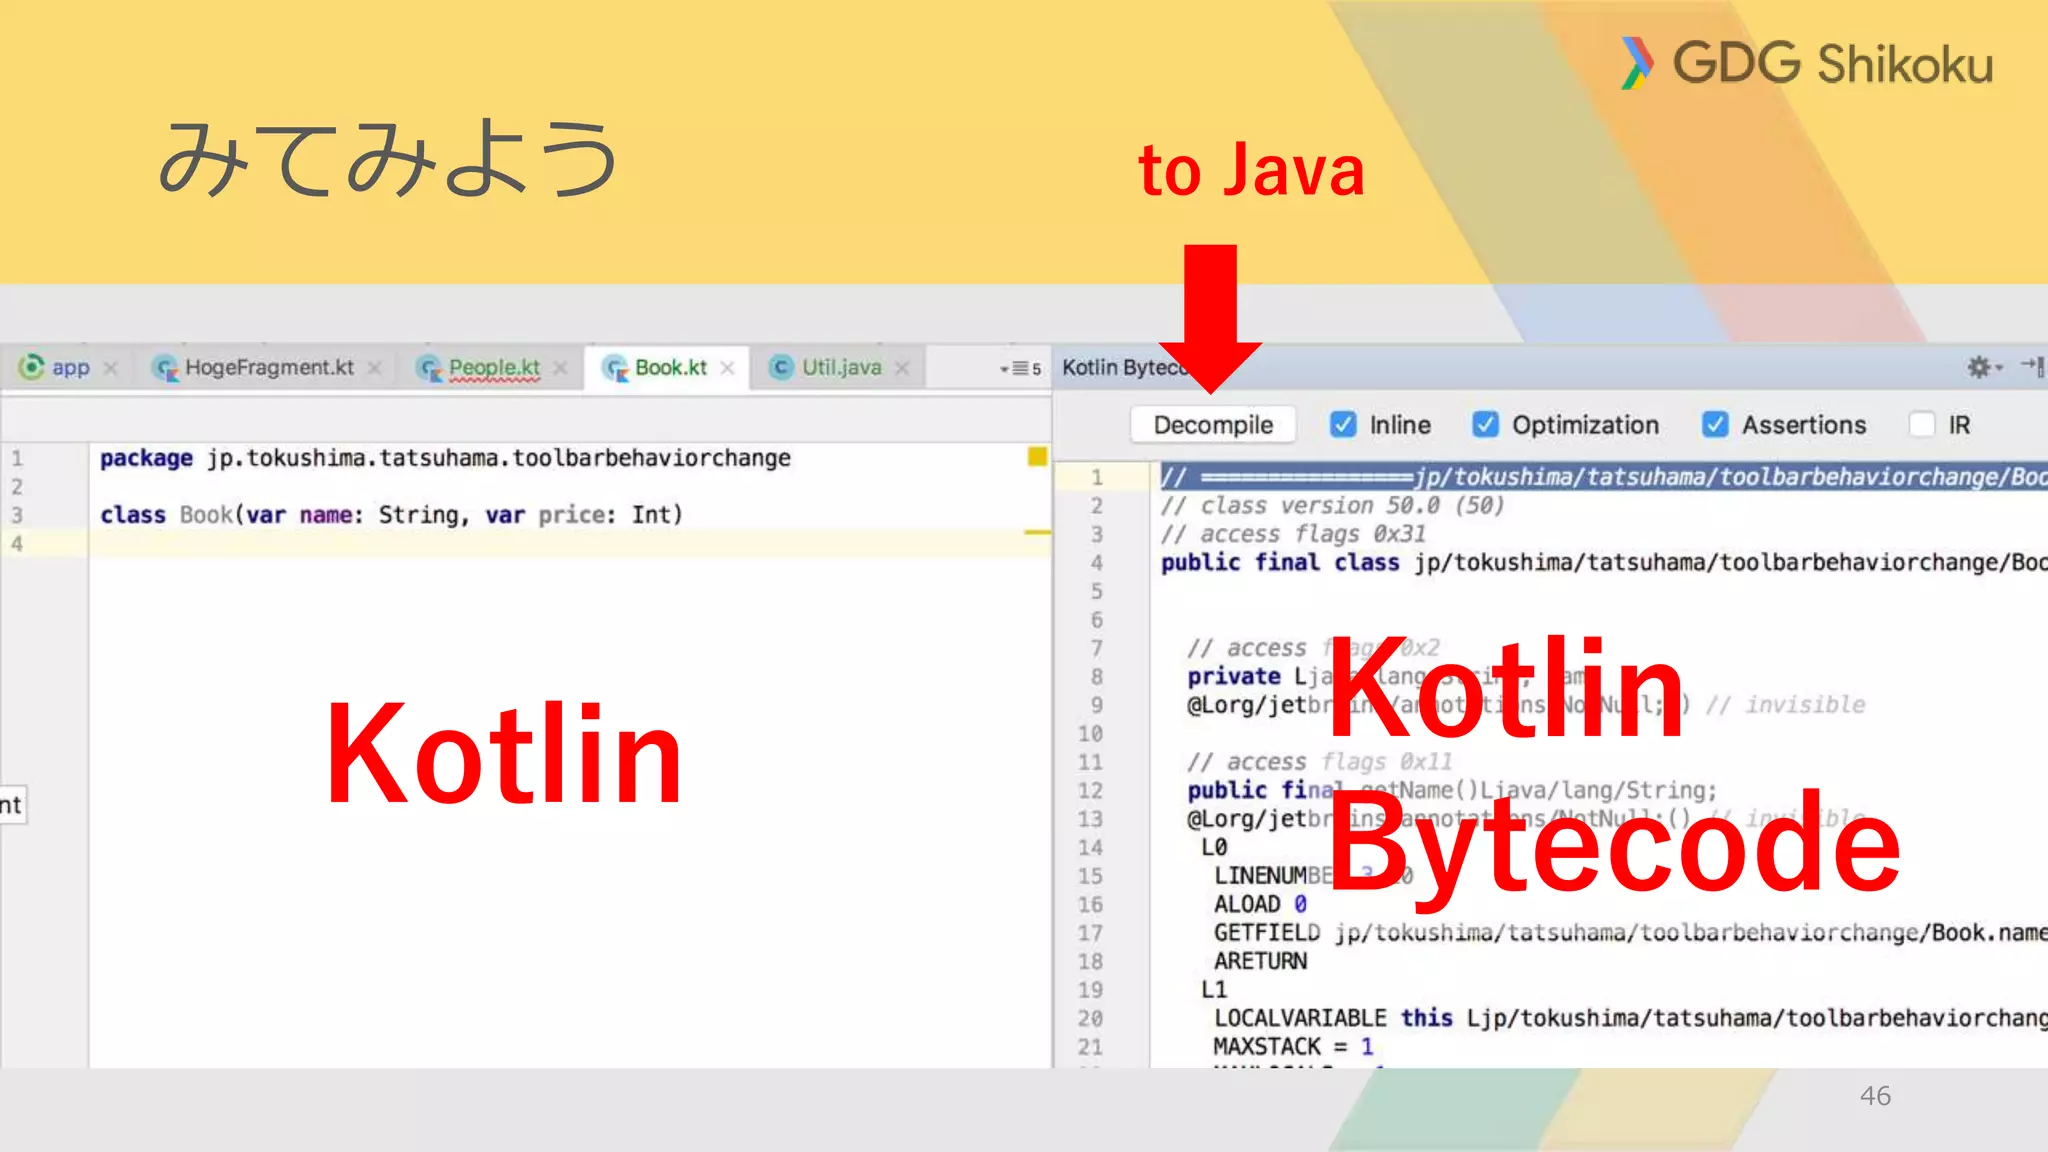
Task: Click the Java class icon on Util.java tab
Action: click(x=781, y=368)
